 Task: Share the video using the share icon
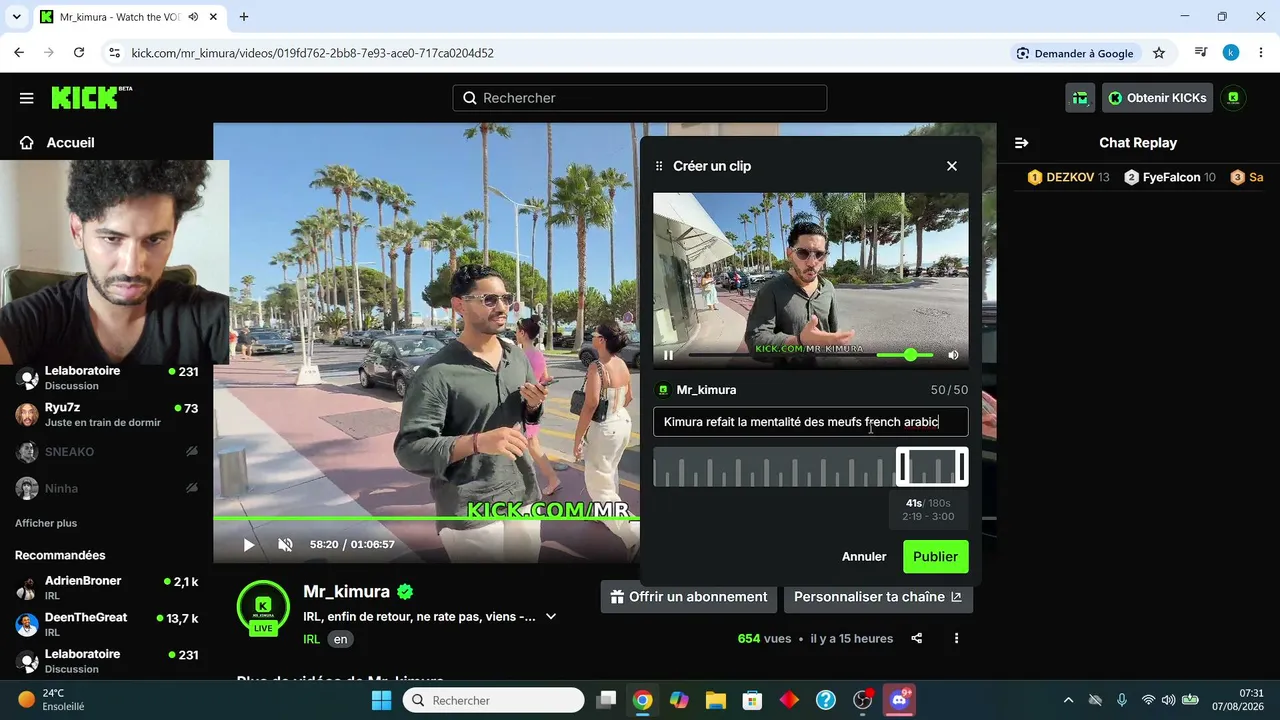tap(917, 639)
